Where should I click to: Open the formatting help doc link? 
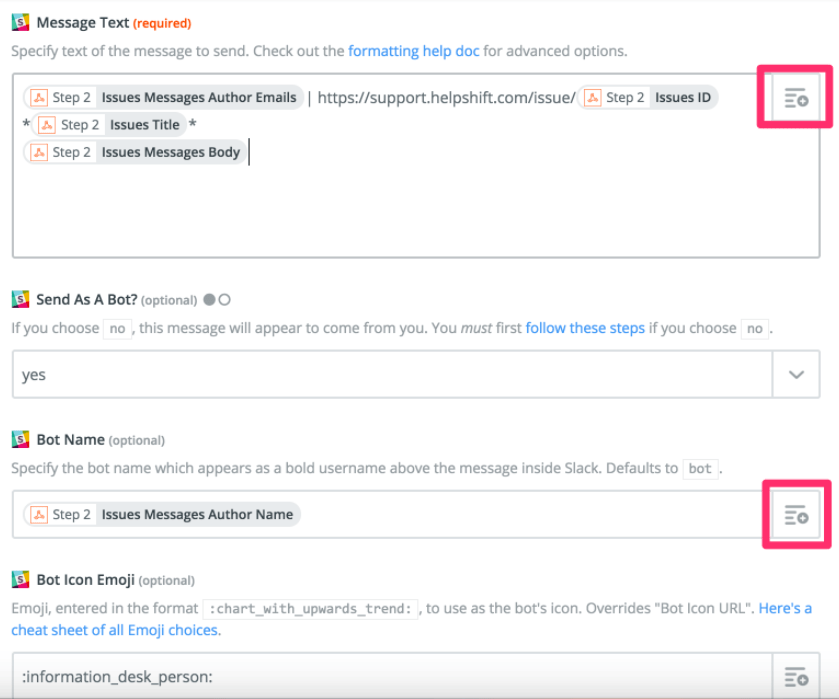(x=413, y=50)
